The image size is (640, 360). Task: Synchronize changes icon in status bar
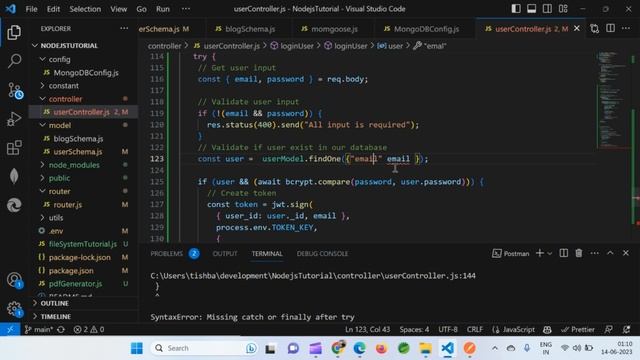click(x=61, y=329)
